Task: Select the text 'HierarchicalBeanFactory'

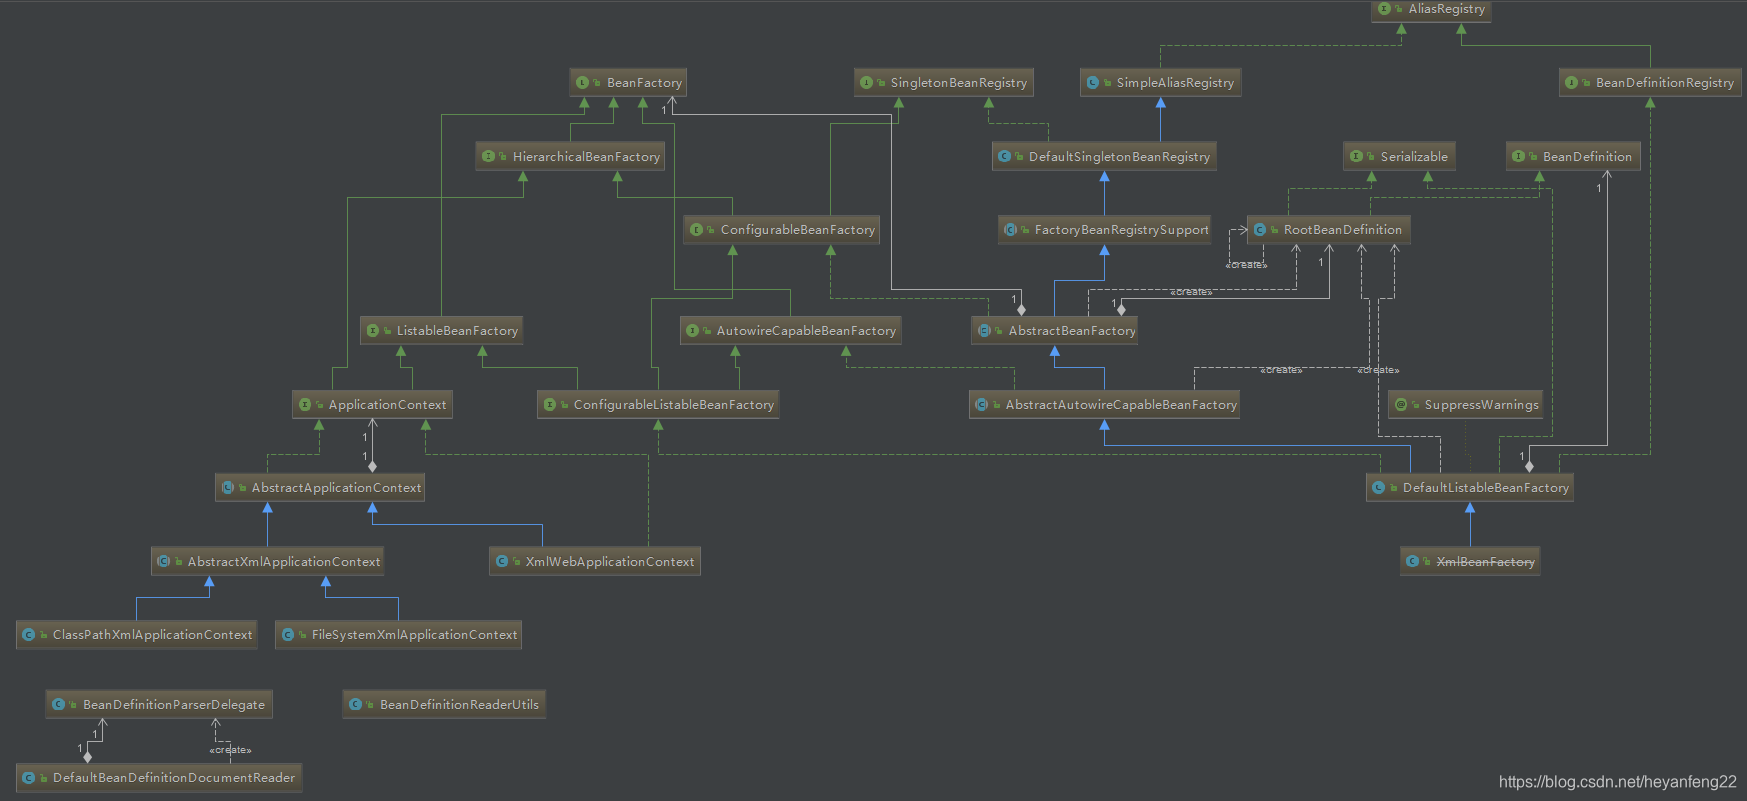Action: click(x=586, y=157)
